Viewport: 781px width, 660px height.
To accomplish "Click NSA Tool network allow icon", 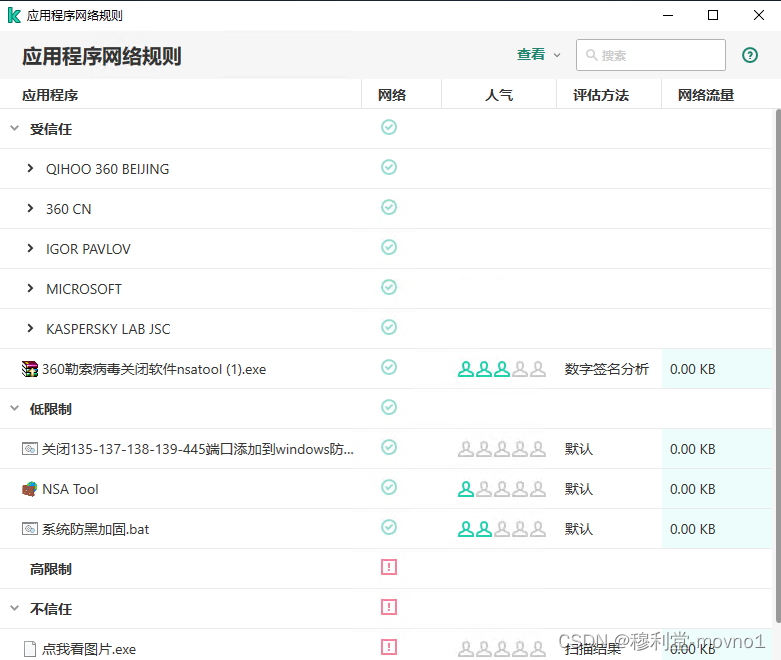I will pos(389,487).
